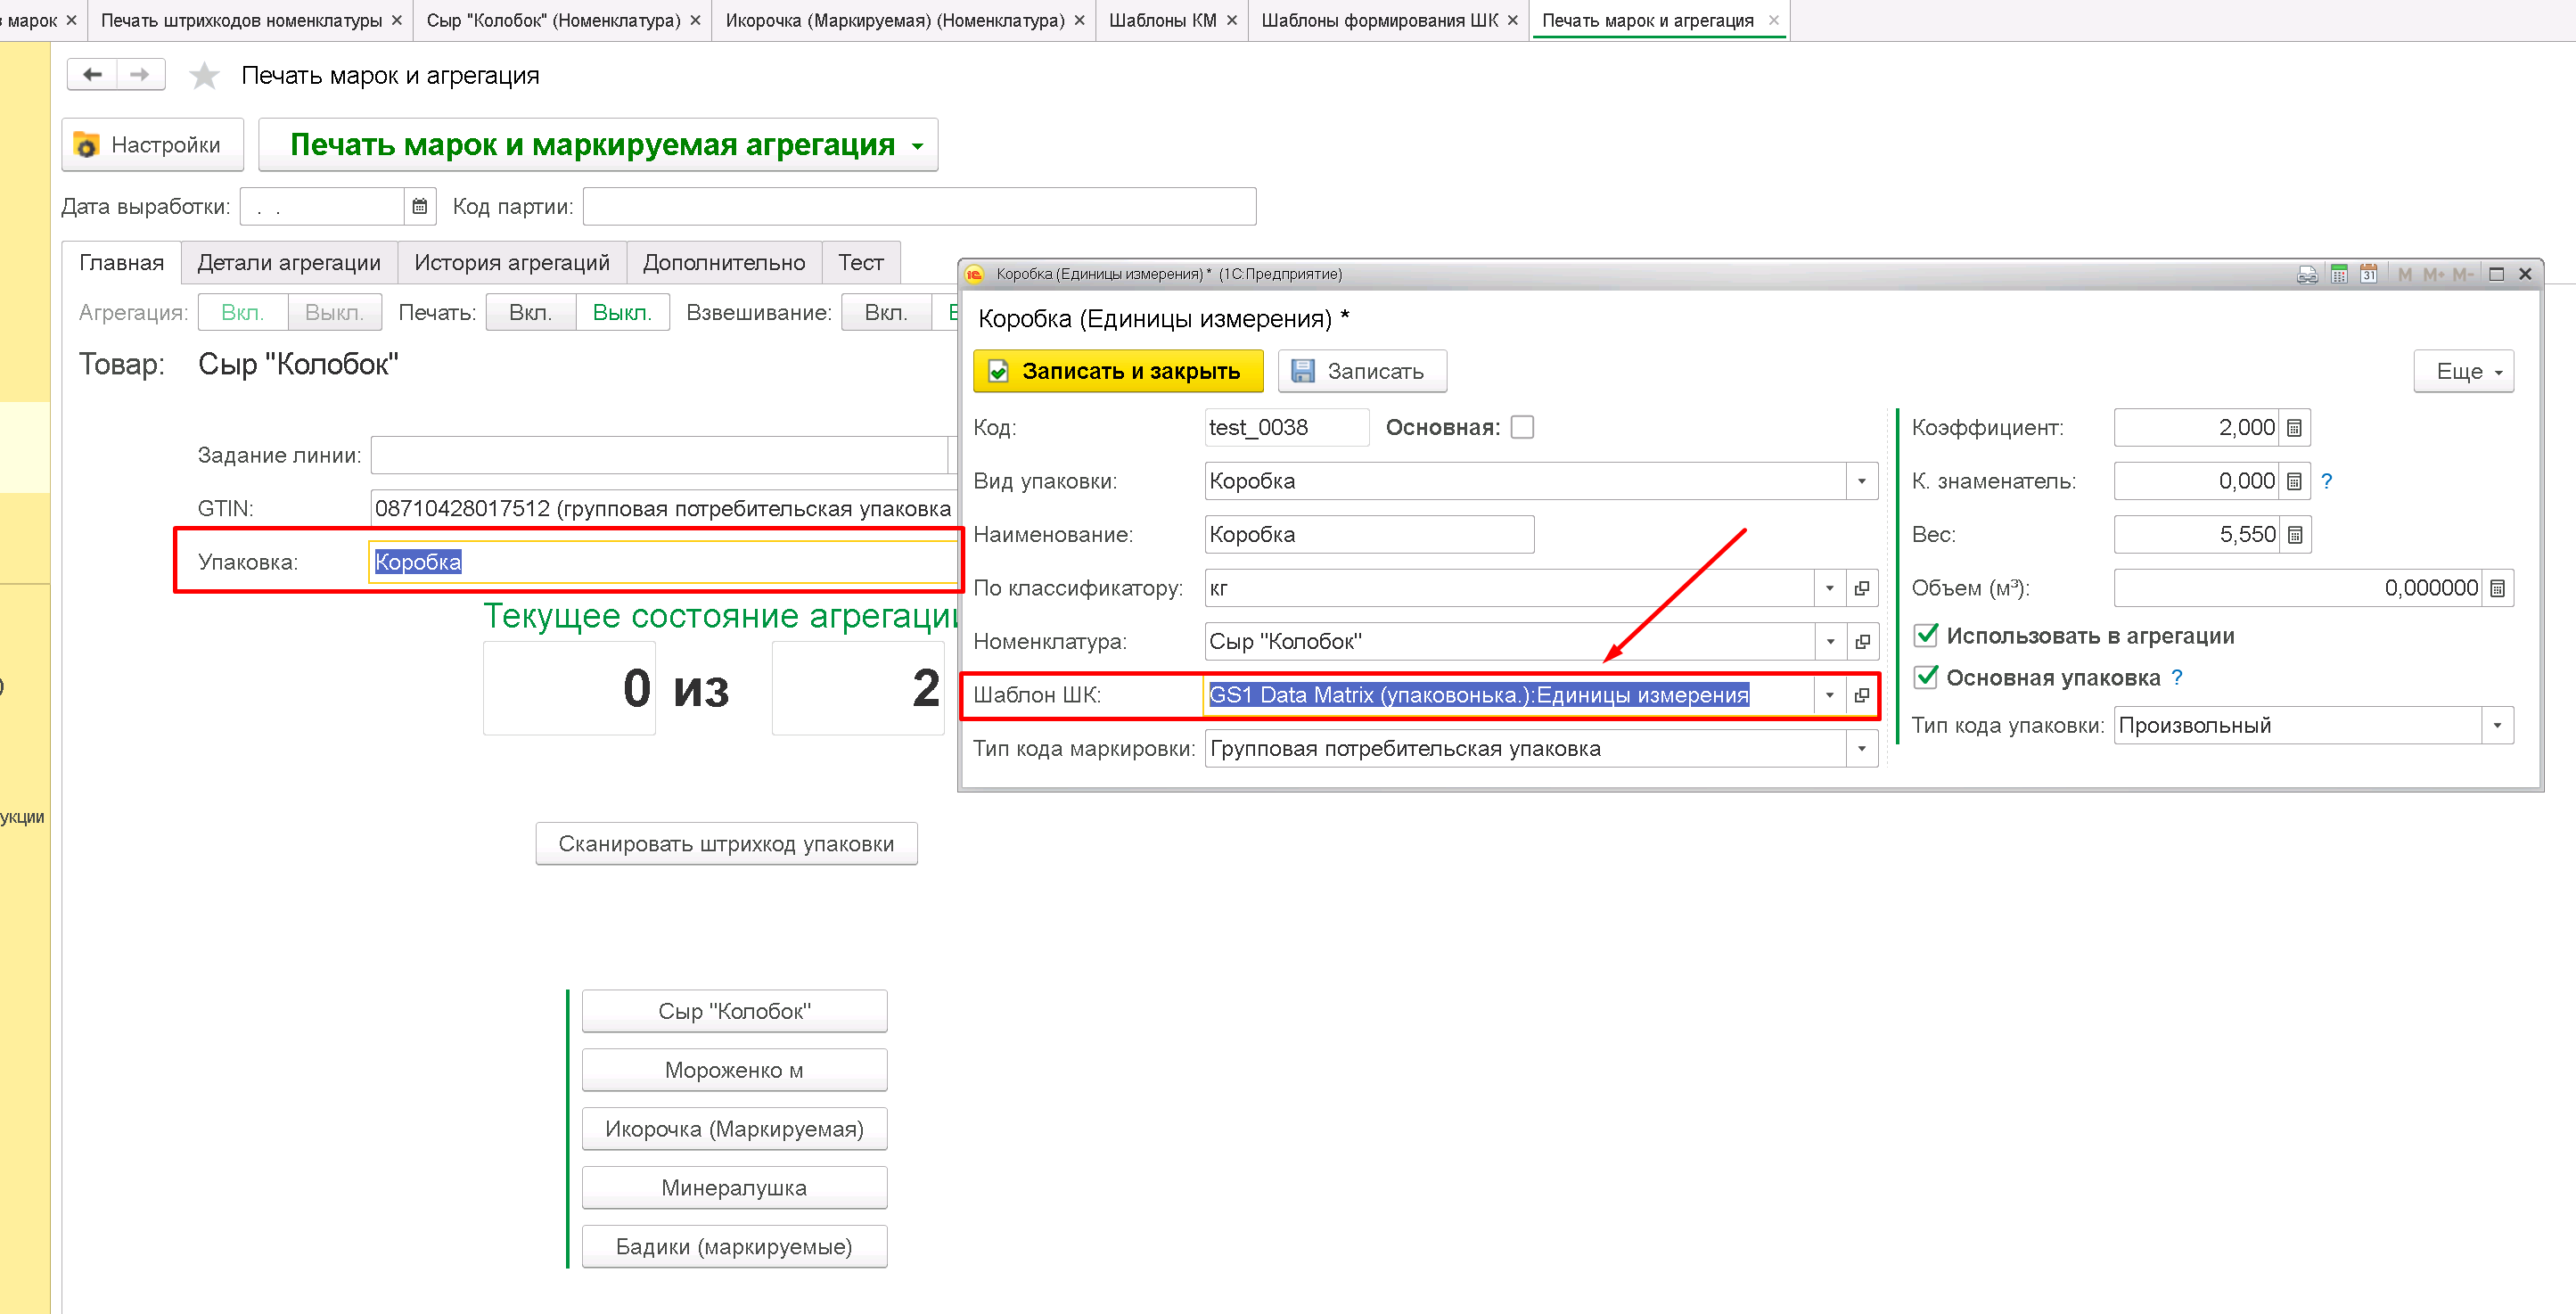Switch to Детали агрегации tab
This screenshot has height=1314, width=2576.
[x=289, y=262]
